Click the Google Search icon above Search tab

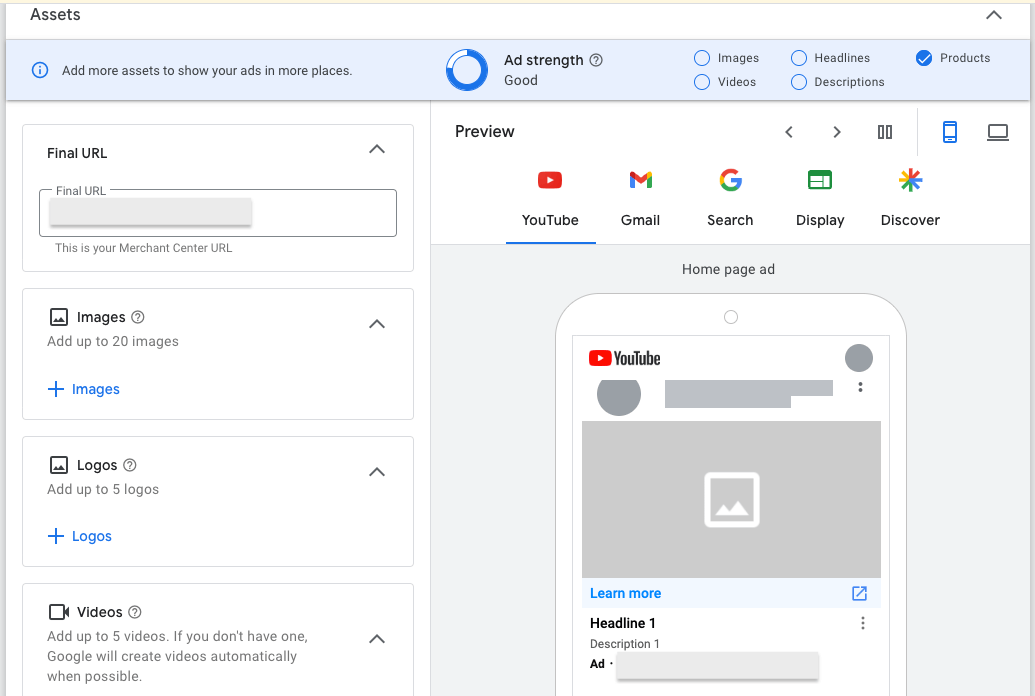[730, 180]
